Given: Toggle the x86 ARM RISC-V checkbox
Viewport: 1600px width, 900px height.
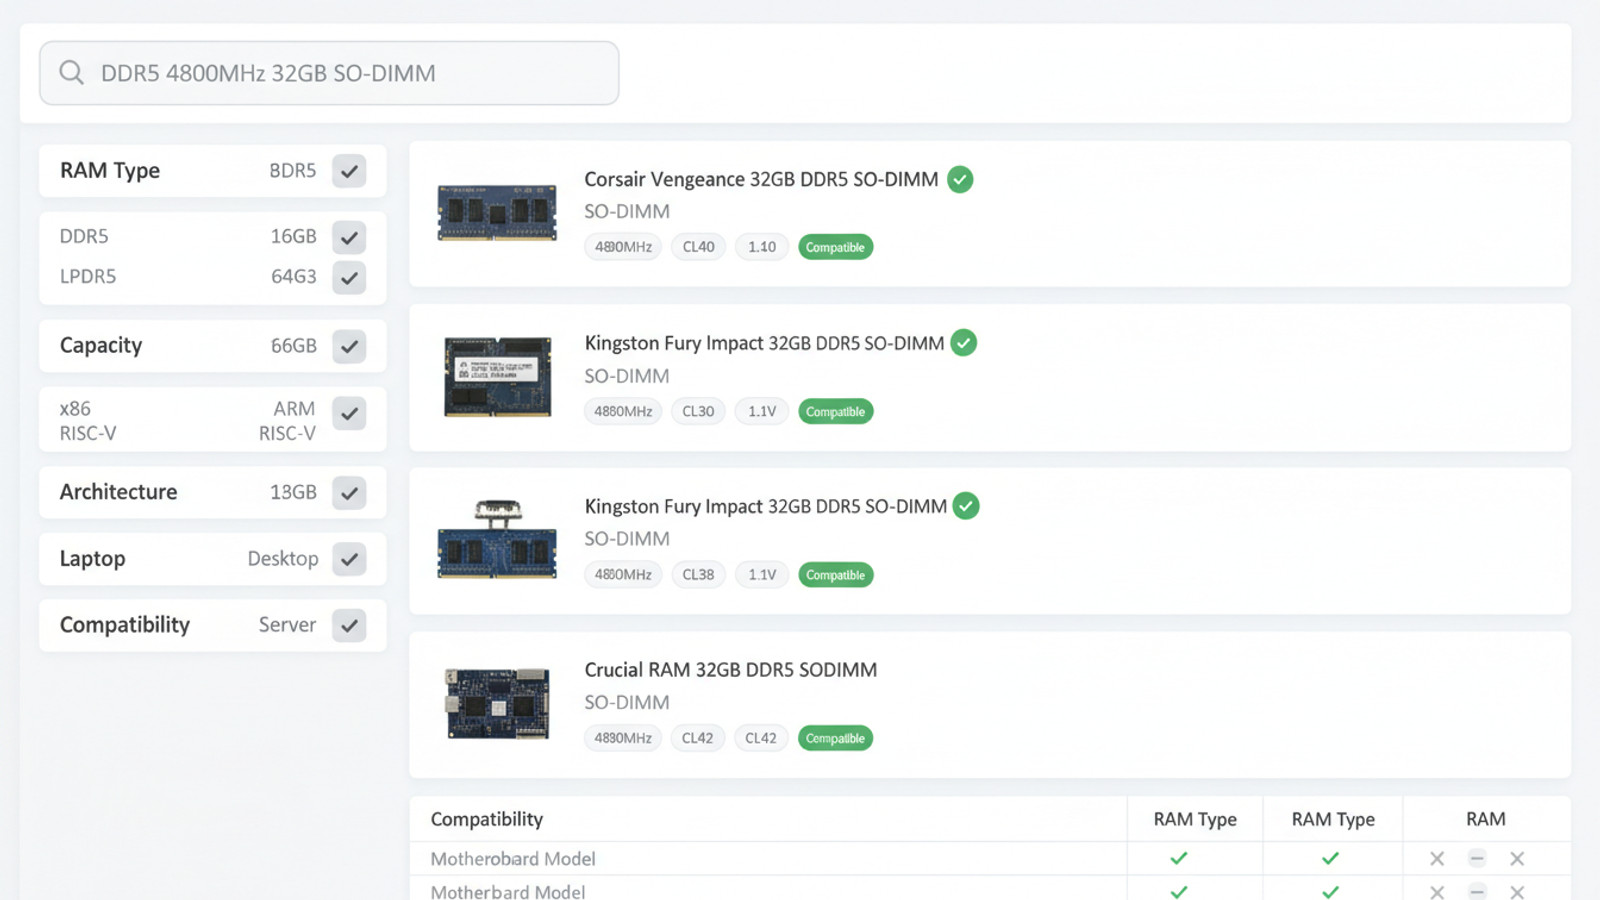Looking at the screenshot, I should tap(349, 413).
